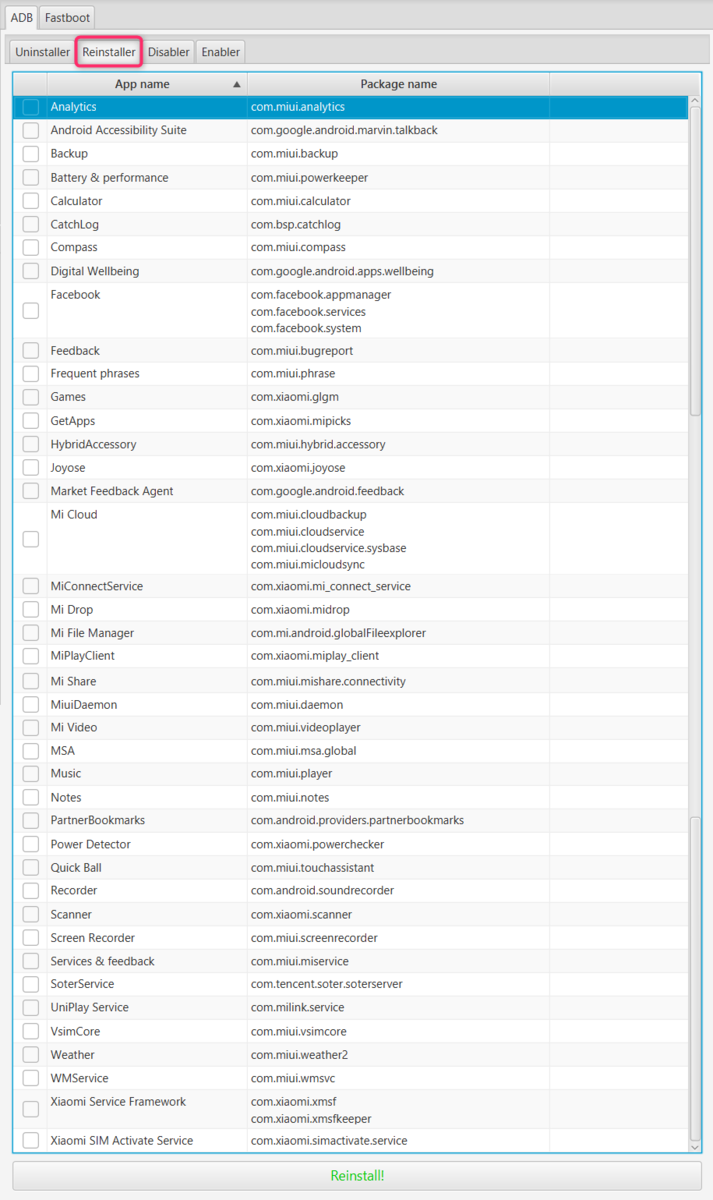Select the MiPlayClient app name
This screenshot has height=1200, width=713.
pyautogui.click(x=83, y=656)
